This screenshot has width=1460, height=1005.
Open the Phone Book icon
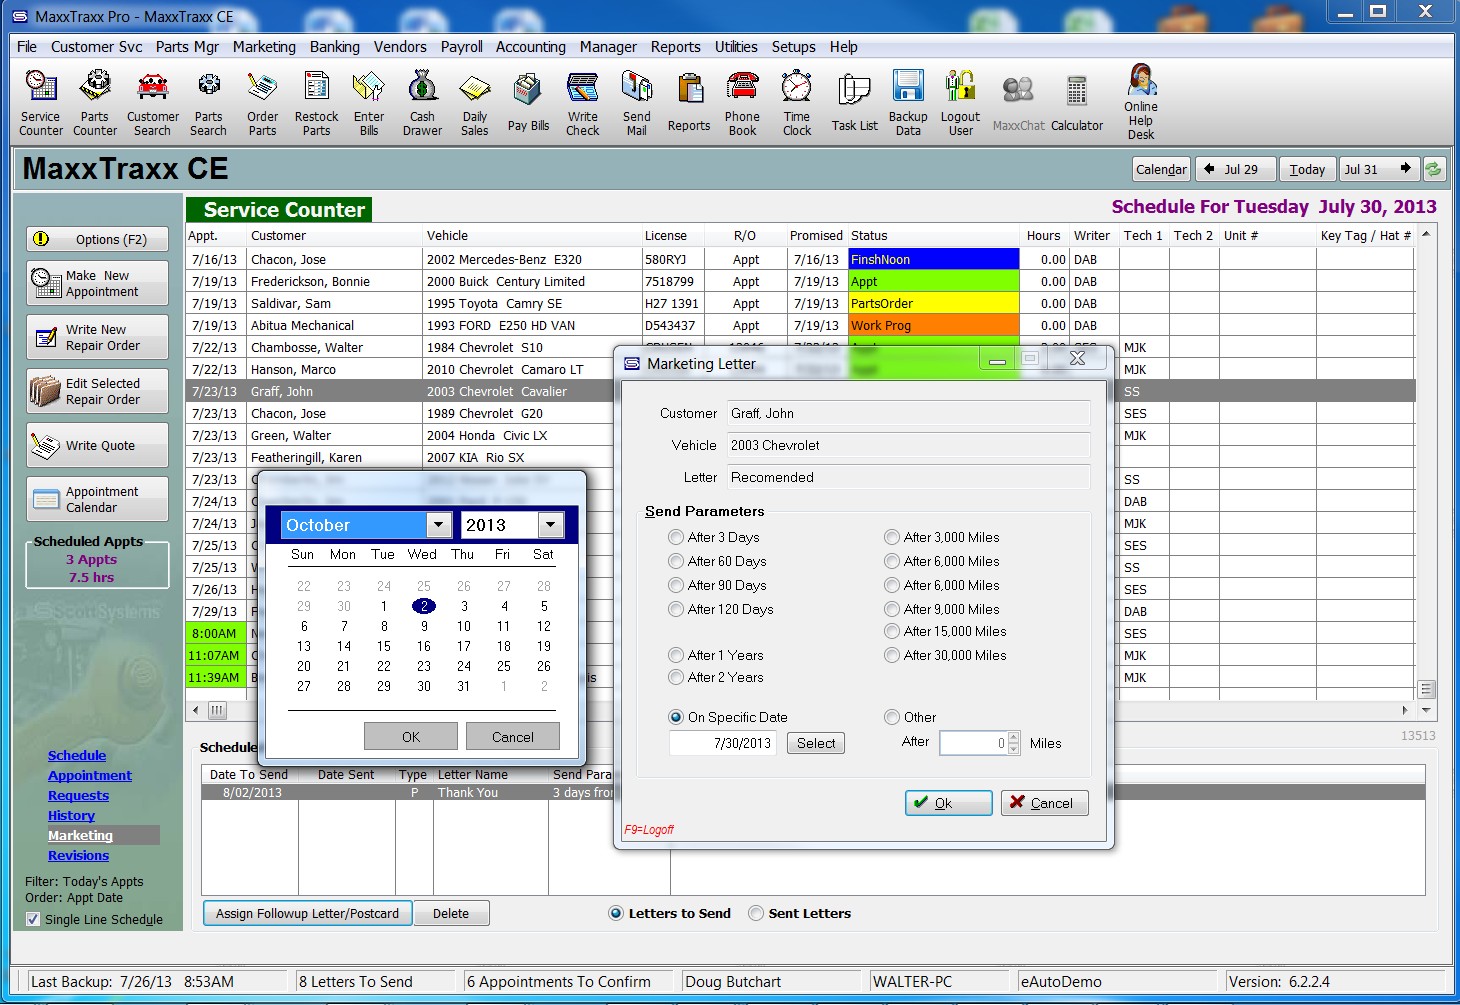tap(742, 102)
